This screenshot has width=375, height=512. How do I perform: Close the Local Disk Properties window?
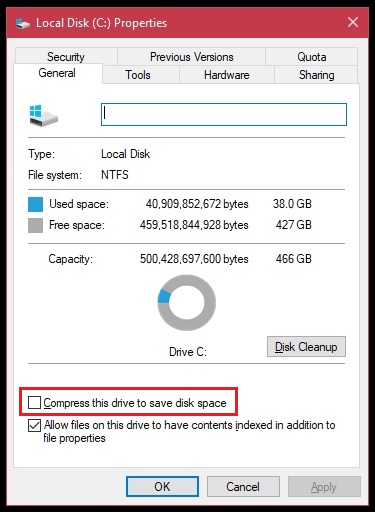(x=353, y=23)
